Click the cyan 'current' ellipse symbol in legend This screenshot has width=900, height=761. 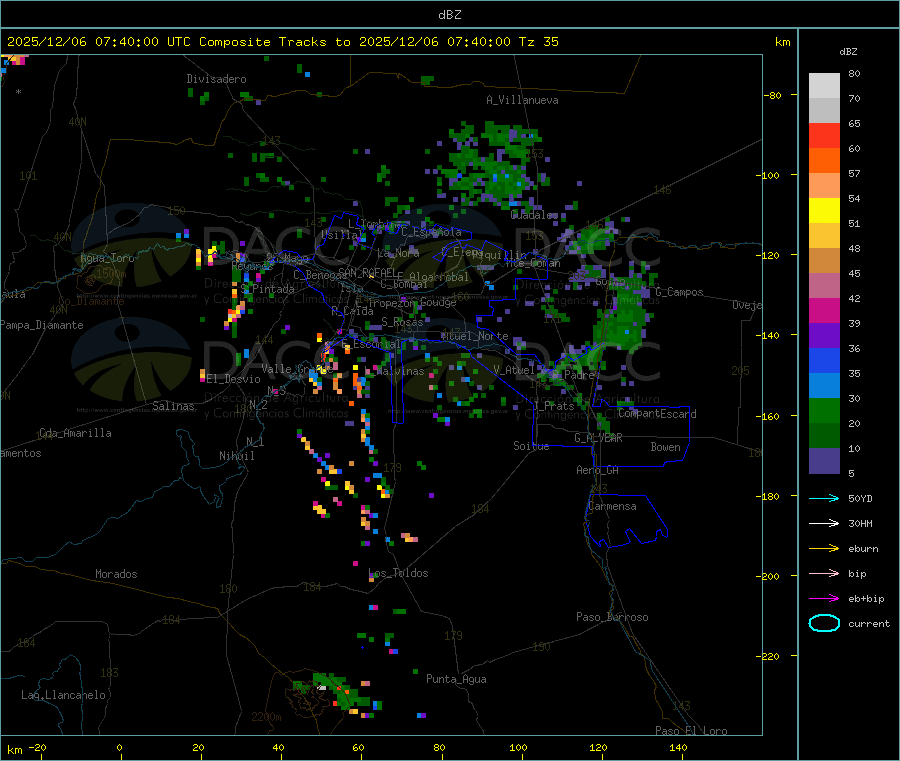click(x=824, y=623)
